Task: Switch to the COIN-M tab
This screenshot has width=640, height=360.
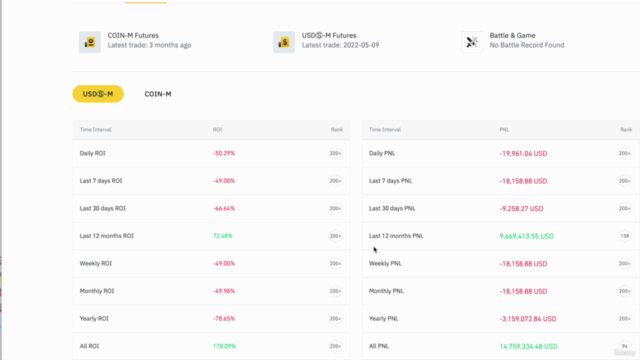Action: (158, 94)
